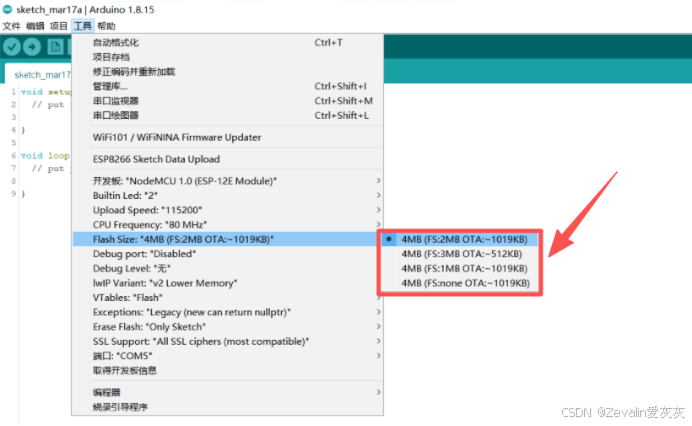Click line number 9 in the gutter
Image resolution: width=692 pixels, height=426 pixels.
tap(14, 194)
